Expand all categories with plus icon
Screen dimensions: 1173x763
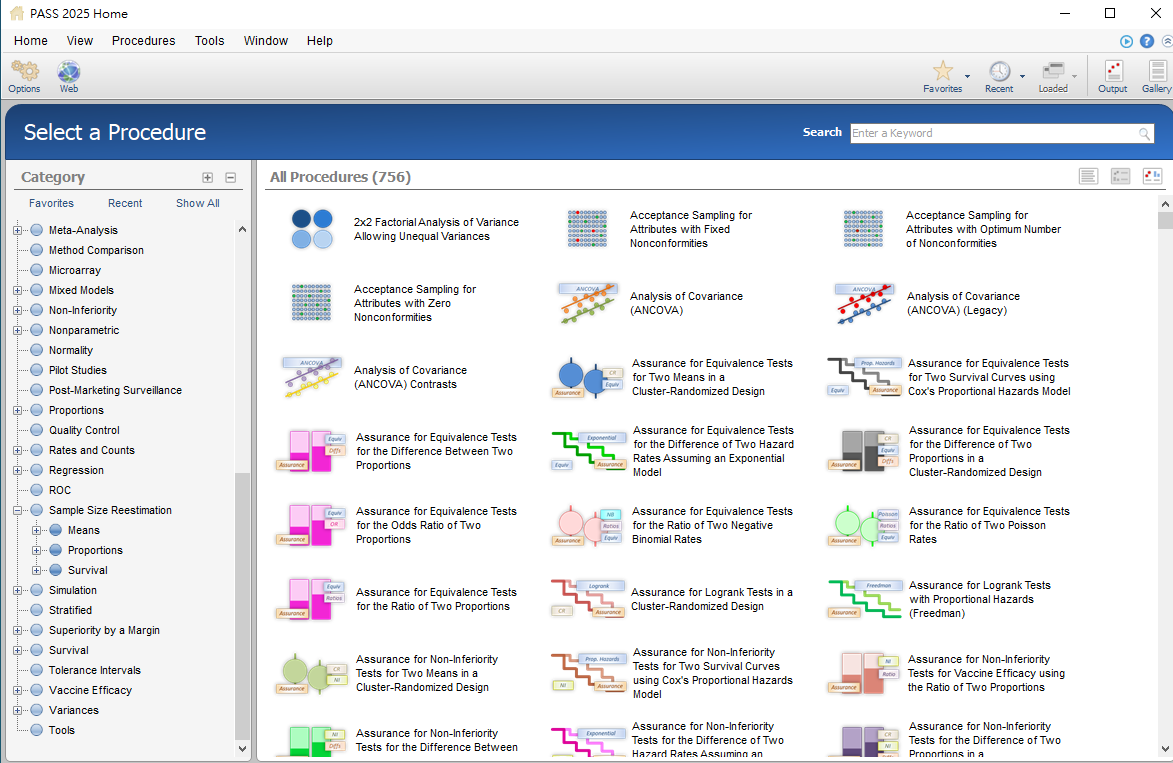tap(208, 177)
